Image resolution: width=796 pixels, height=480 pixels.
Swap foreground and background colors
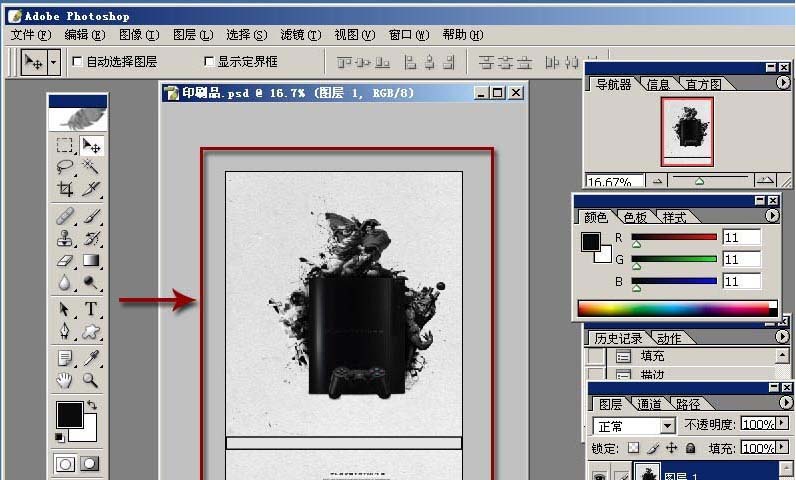92,405
